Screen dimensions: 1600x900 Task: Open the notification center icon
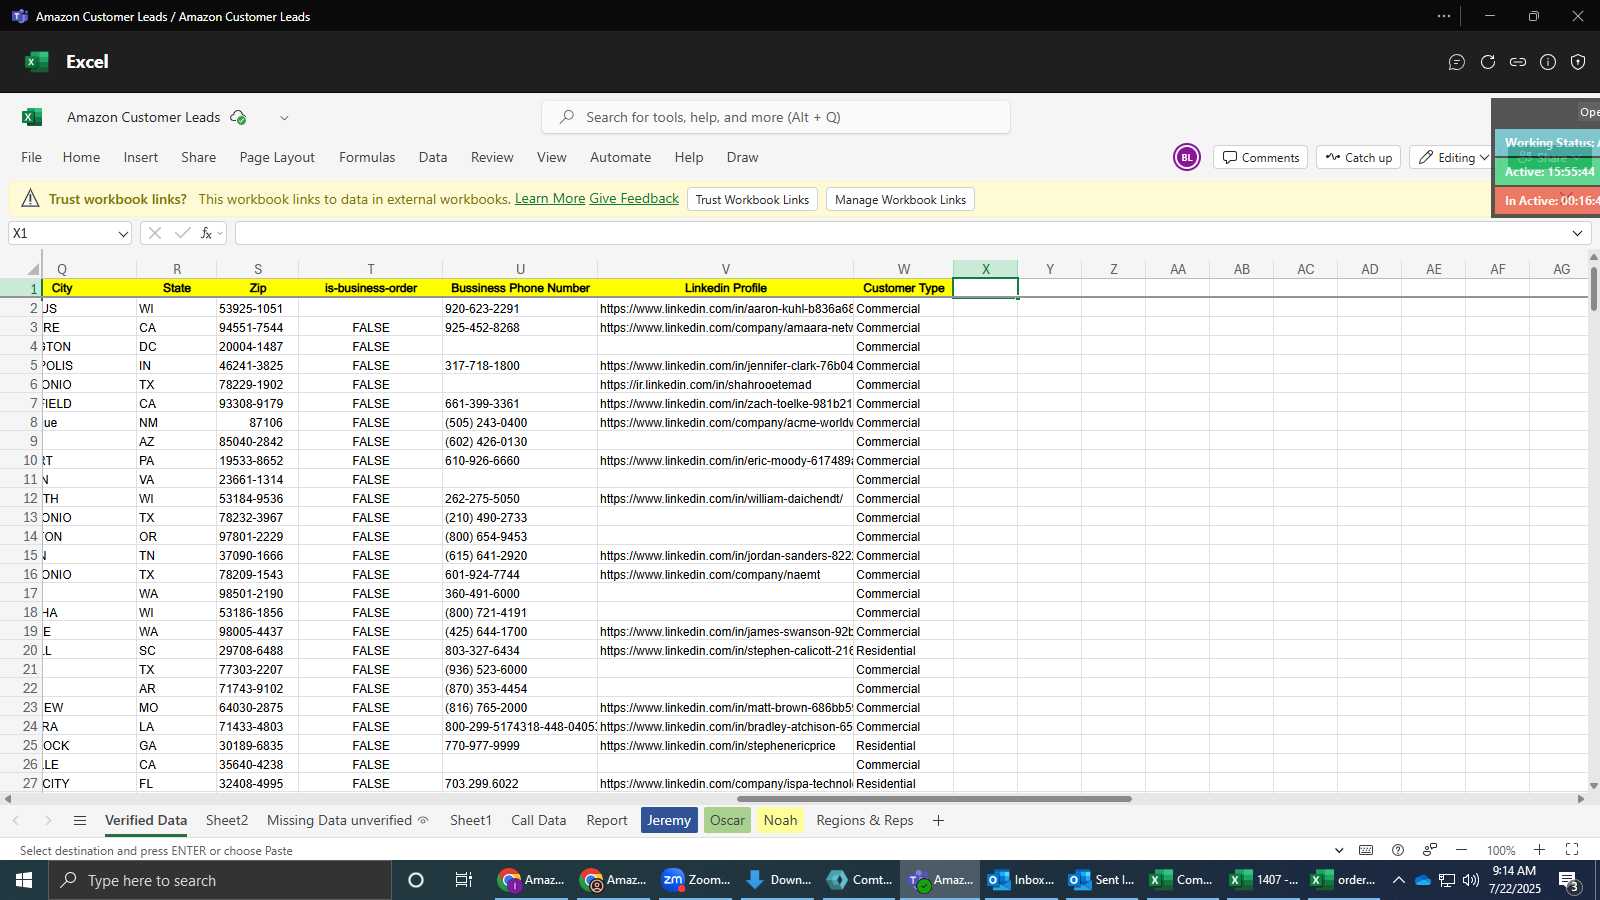[x=1569, y=880]
